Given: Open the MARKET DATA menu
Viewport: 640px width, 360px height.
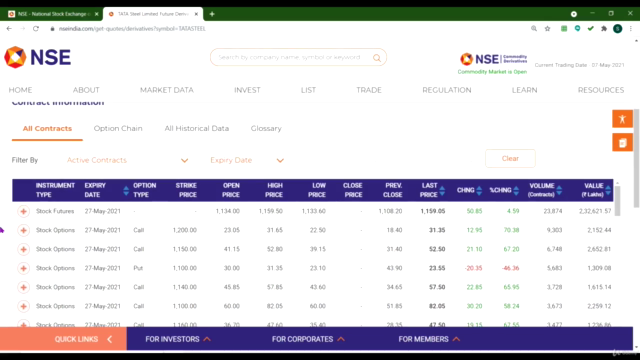Looking at the screenshot, I should pyautogui.click(x=167, y=90).
